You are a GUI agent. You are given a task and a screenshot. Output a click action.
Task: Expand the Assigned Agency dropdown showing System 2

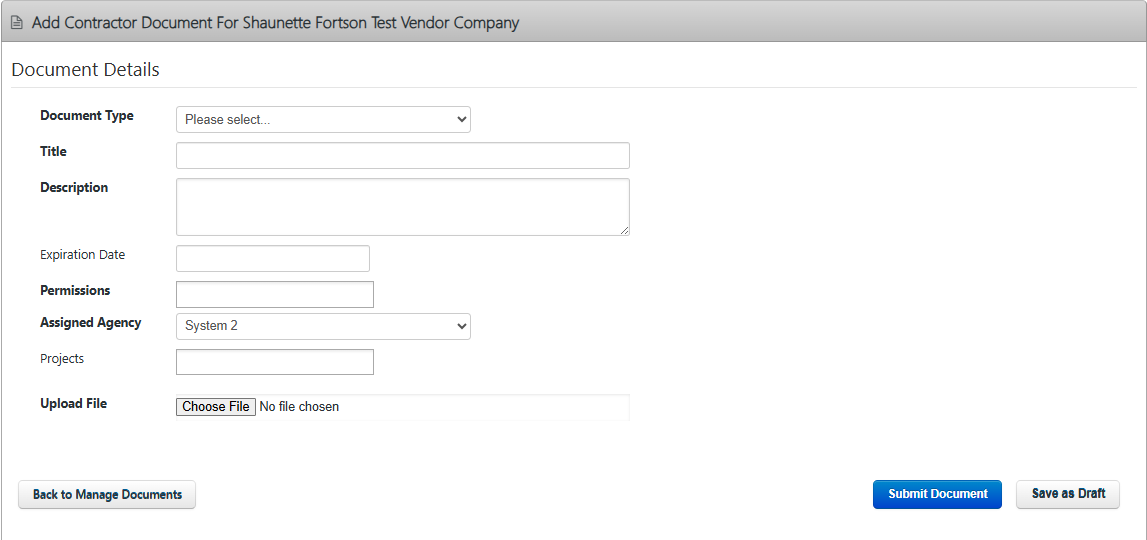(323, 326)
